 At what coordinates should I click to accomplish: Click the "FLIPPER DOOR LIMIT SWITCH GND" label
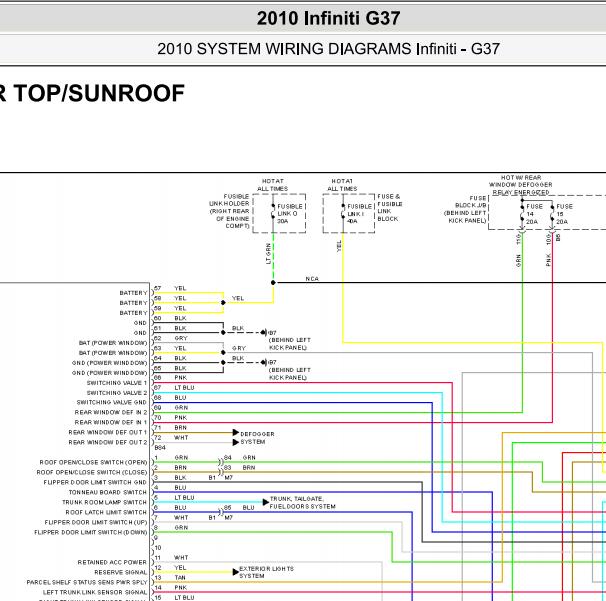click(x=95, y=482)
